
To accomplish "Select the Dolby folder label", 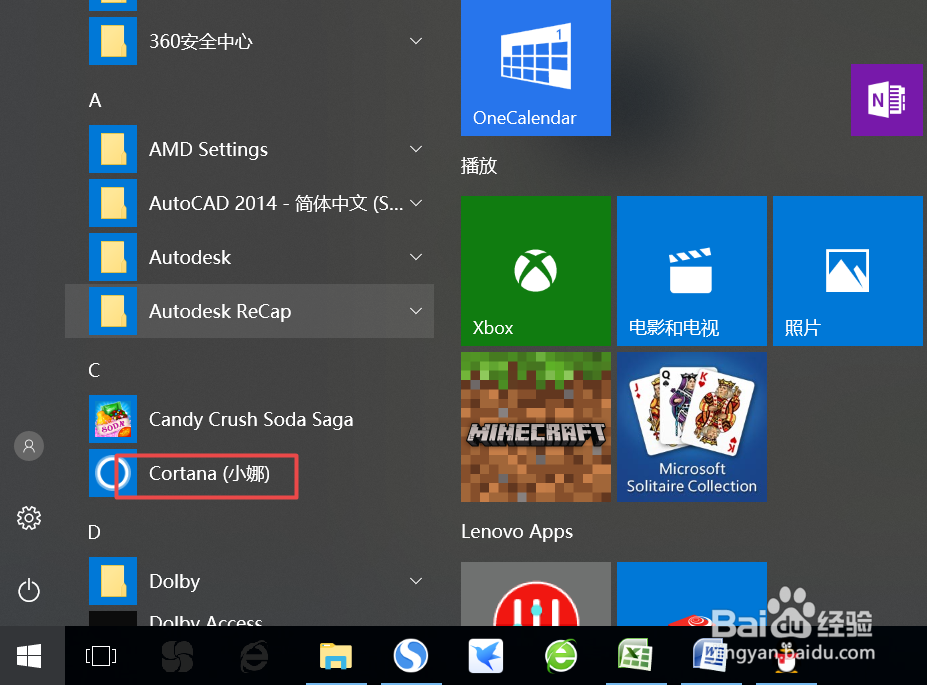I will pos(174,581).
